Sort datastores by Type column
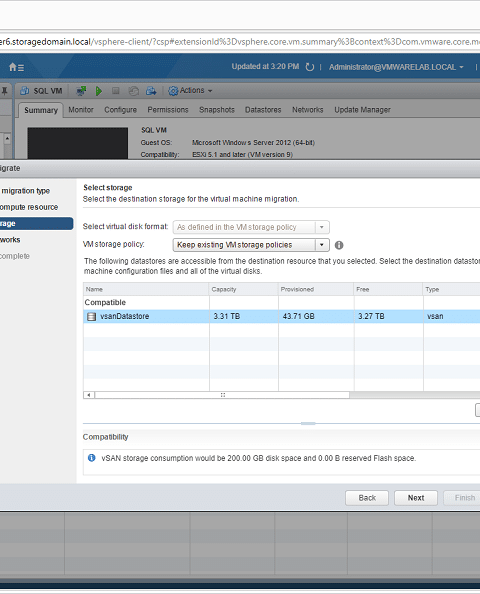 (452, 289)
